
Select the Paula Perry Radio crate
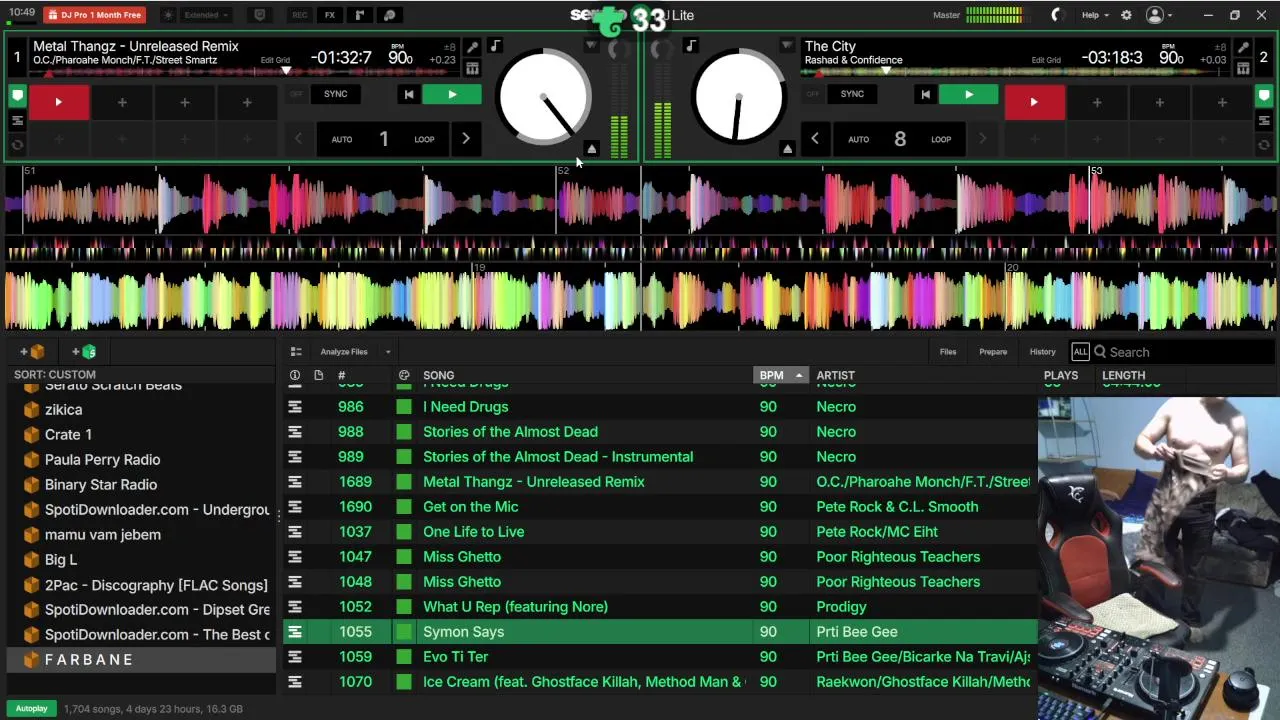[x=102, y=460]
